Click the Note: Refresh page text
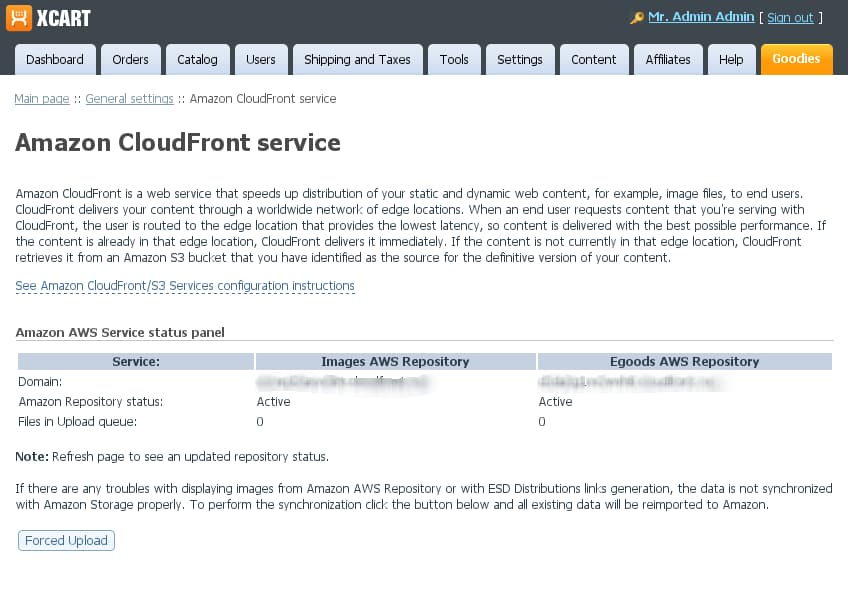The width and height of the screenshot is (848, 596). [x=172, y=457]
